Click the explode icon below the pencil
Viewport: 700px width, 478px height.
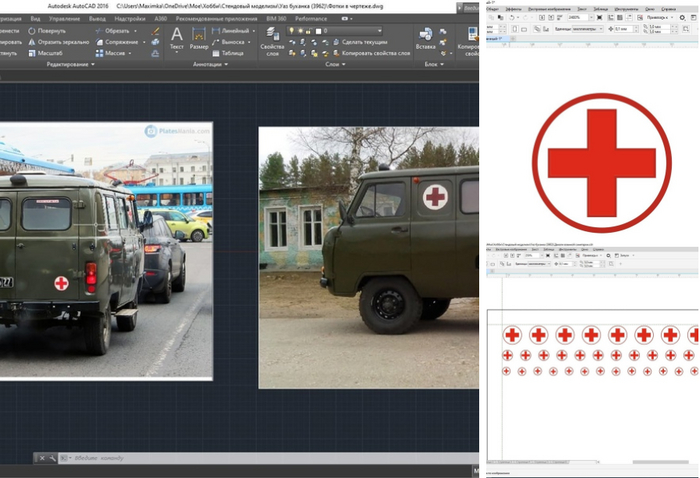155,42
